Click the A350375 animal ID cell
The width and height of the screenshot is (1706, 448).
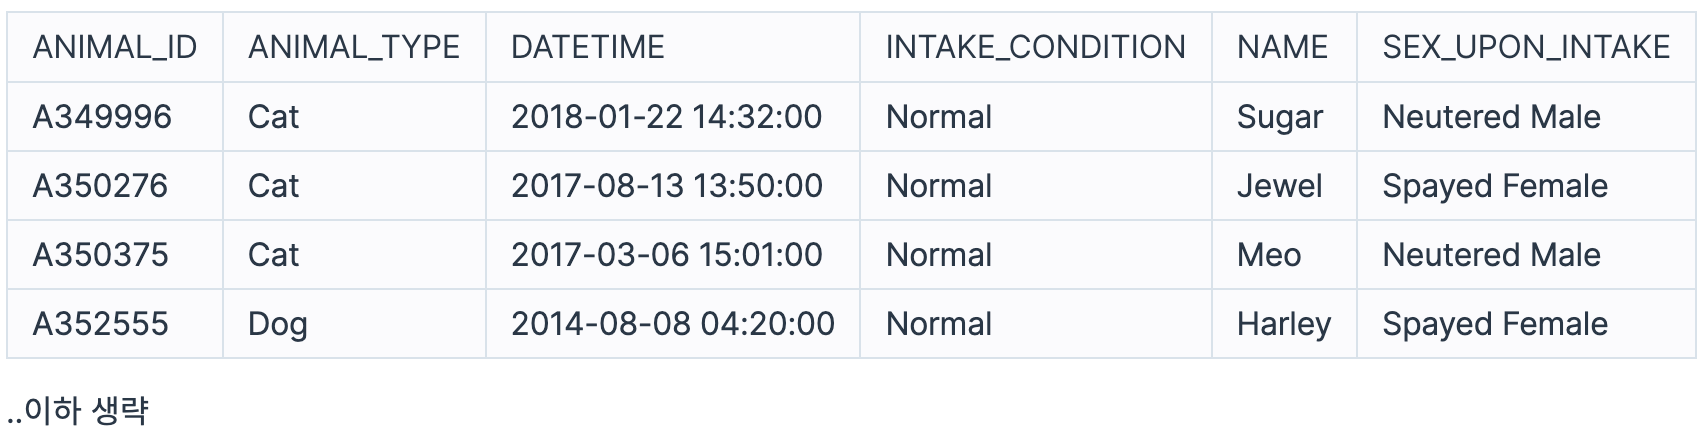(x=115, y=255)
